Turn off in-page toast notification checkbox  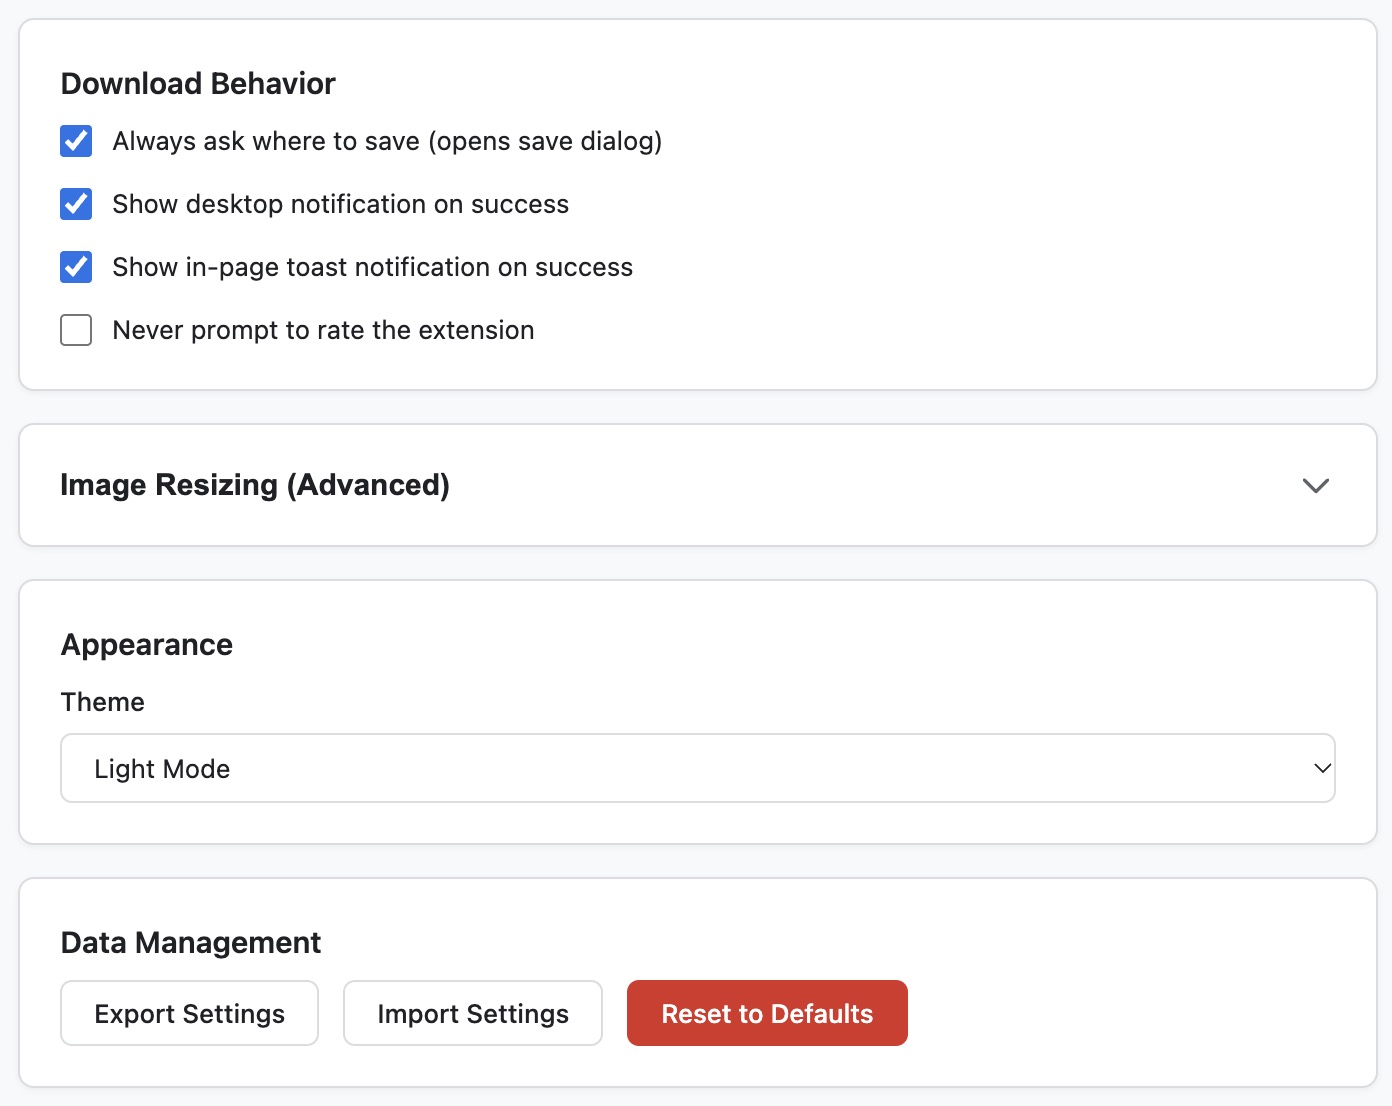click(76, 267)
